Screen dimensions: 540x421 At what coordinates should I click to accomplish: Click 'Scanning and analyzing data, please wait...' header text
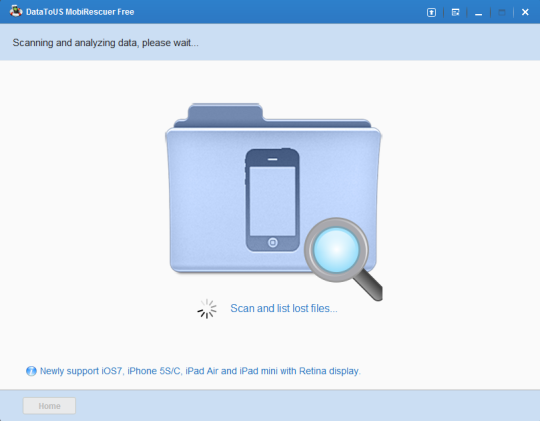coord(105,43)
